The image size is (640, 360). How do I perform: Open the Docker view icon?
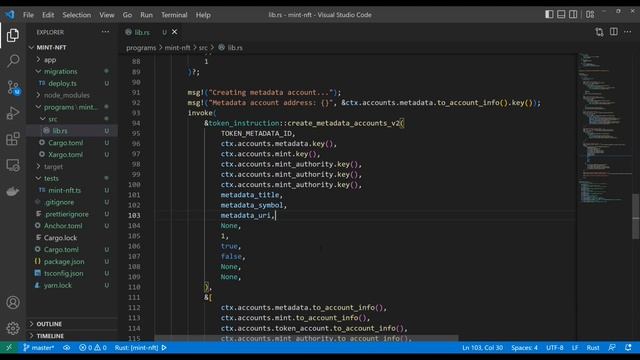[13, 191]
